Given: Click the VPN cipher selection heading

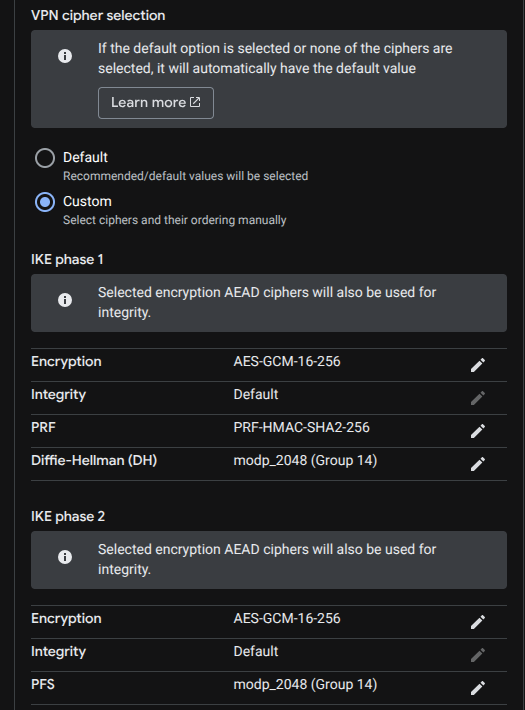Looking at the screenshot, I should (98, 15).
